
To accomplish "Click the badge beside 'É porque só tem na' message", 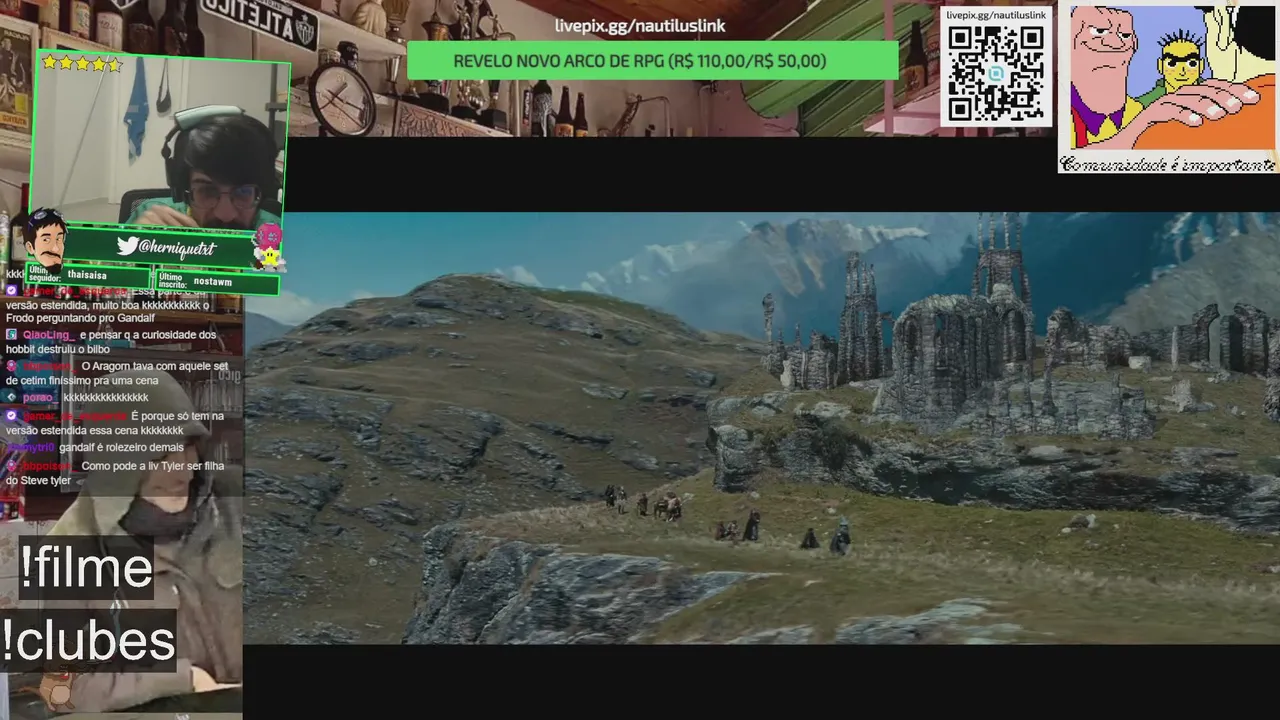I will pyautogui.click(x=11, y=416).
